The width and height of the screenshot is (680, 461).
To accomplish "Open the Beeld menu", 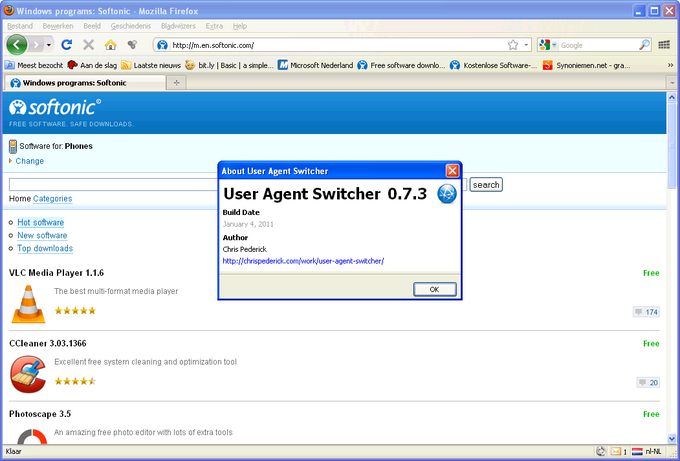I will [x=92, y=26].
